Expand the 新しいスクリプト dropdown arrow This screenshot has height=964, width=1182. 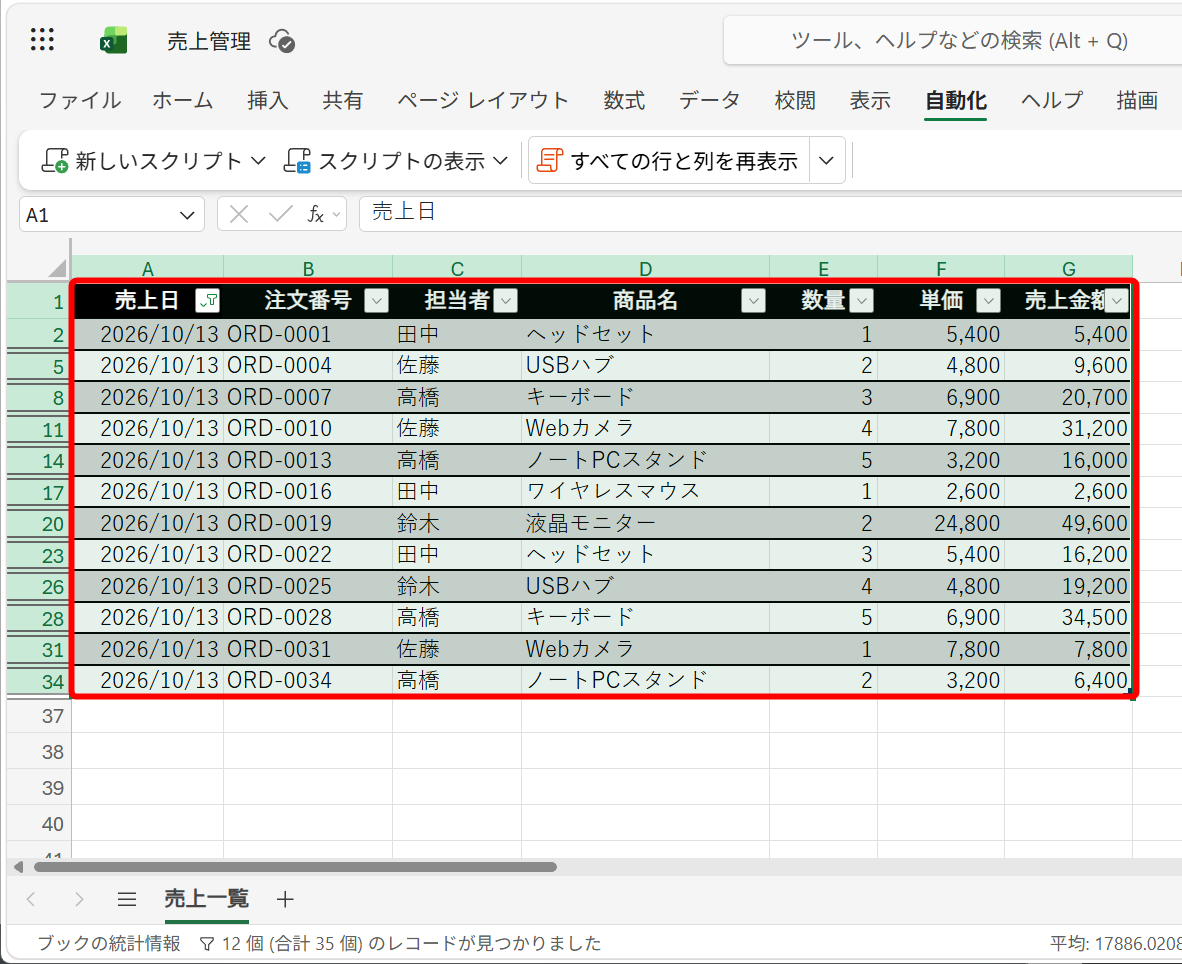[258, 161]
